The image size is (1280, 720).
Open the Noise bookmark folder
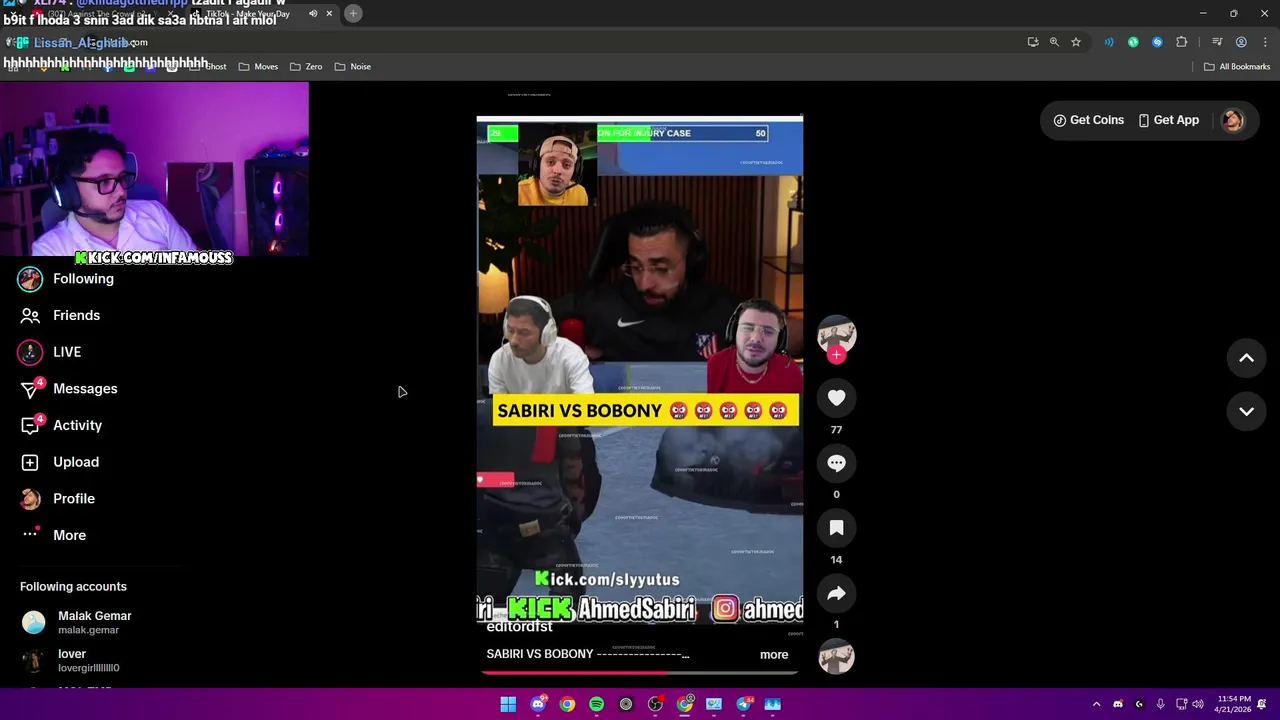click(352, 67)
